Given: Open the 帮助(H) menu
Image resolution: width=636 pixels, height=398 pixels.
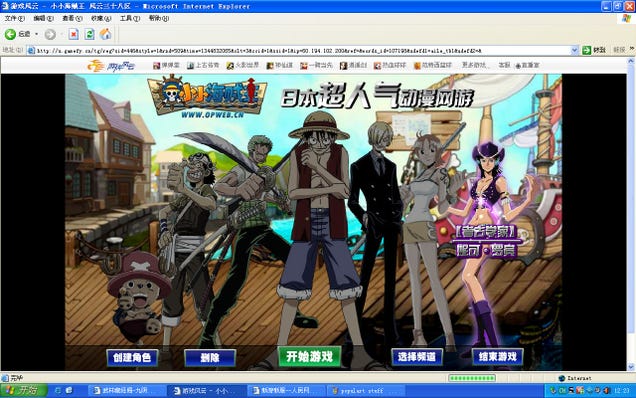Looking at the screenshot, I should (158, 19).
